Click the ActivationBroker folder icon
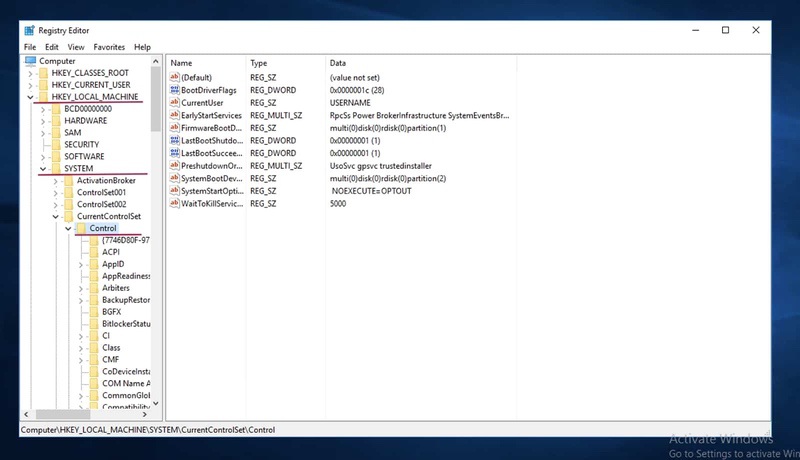The width and height of the screenshot is (800, 460). (x=69, y=181)
